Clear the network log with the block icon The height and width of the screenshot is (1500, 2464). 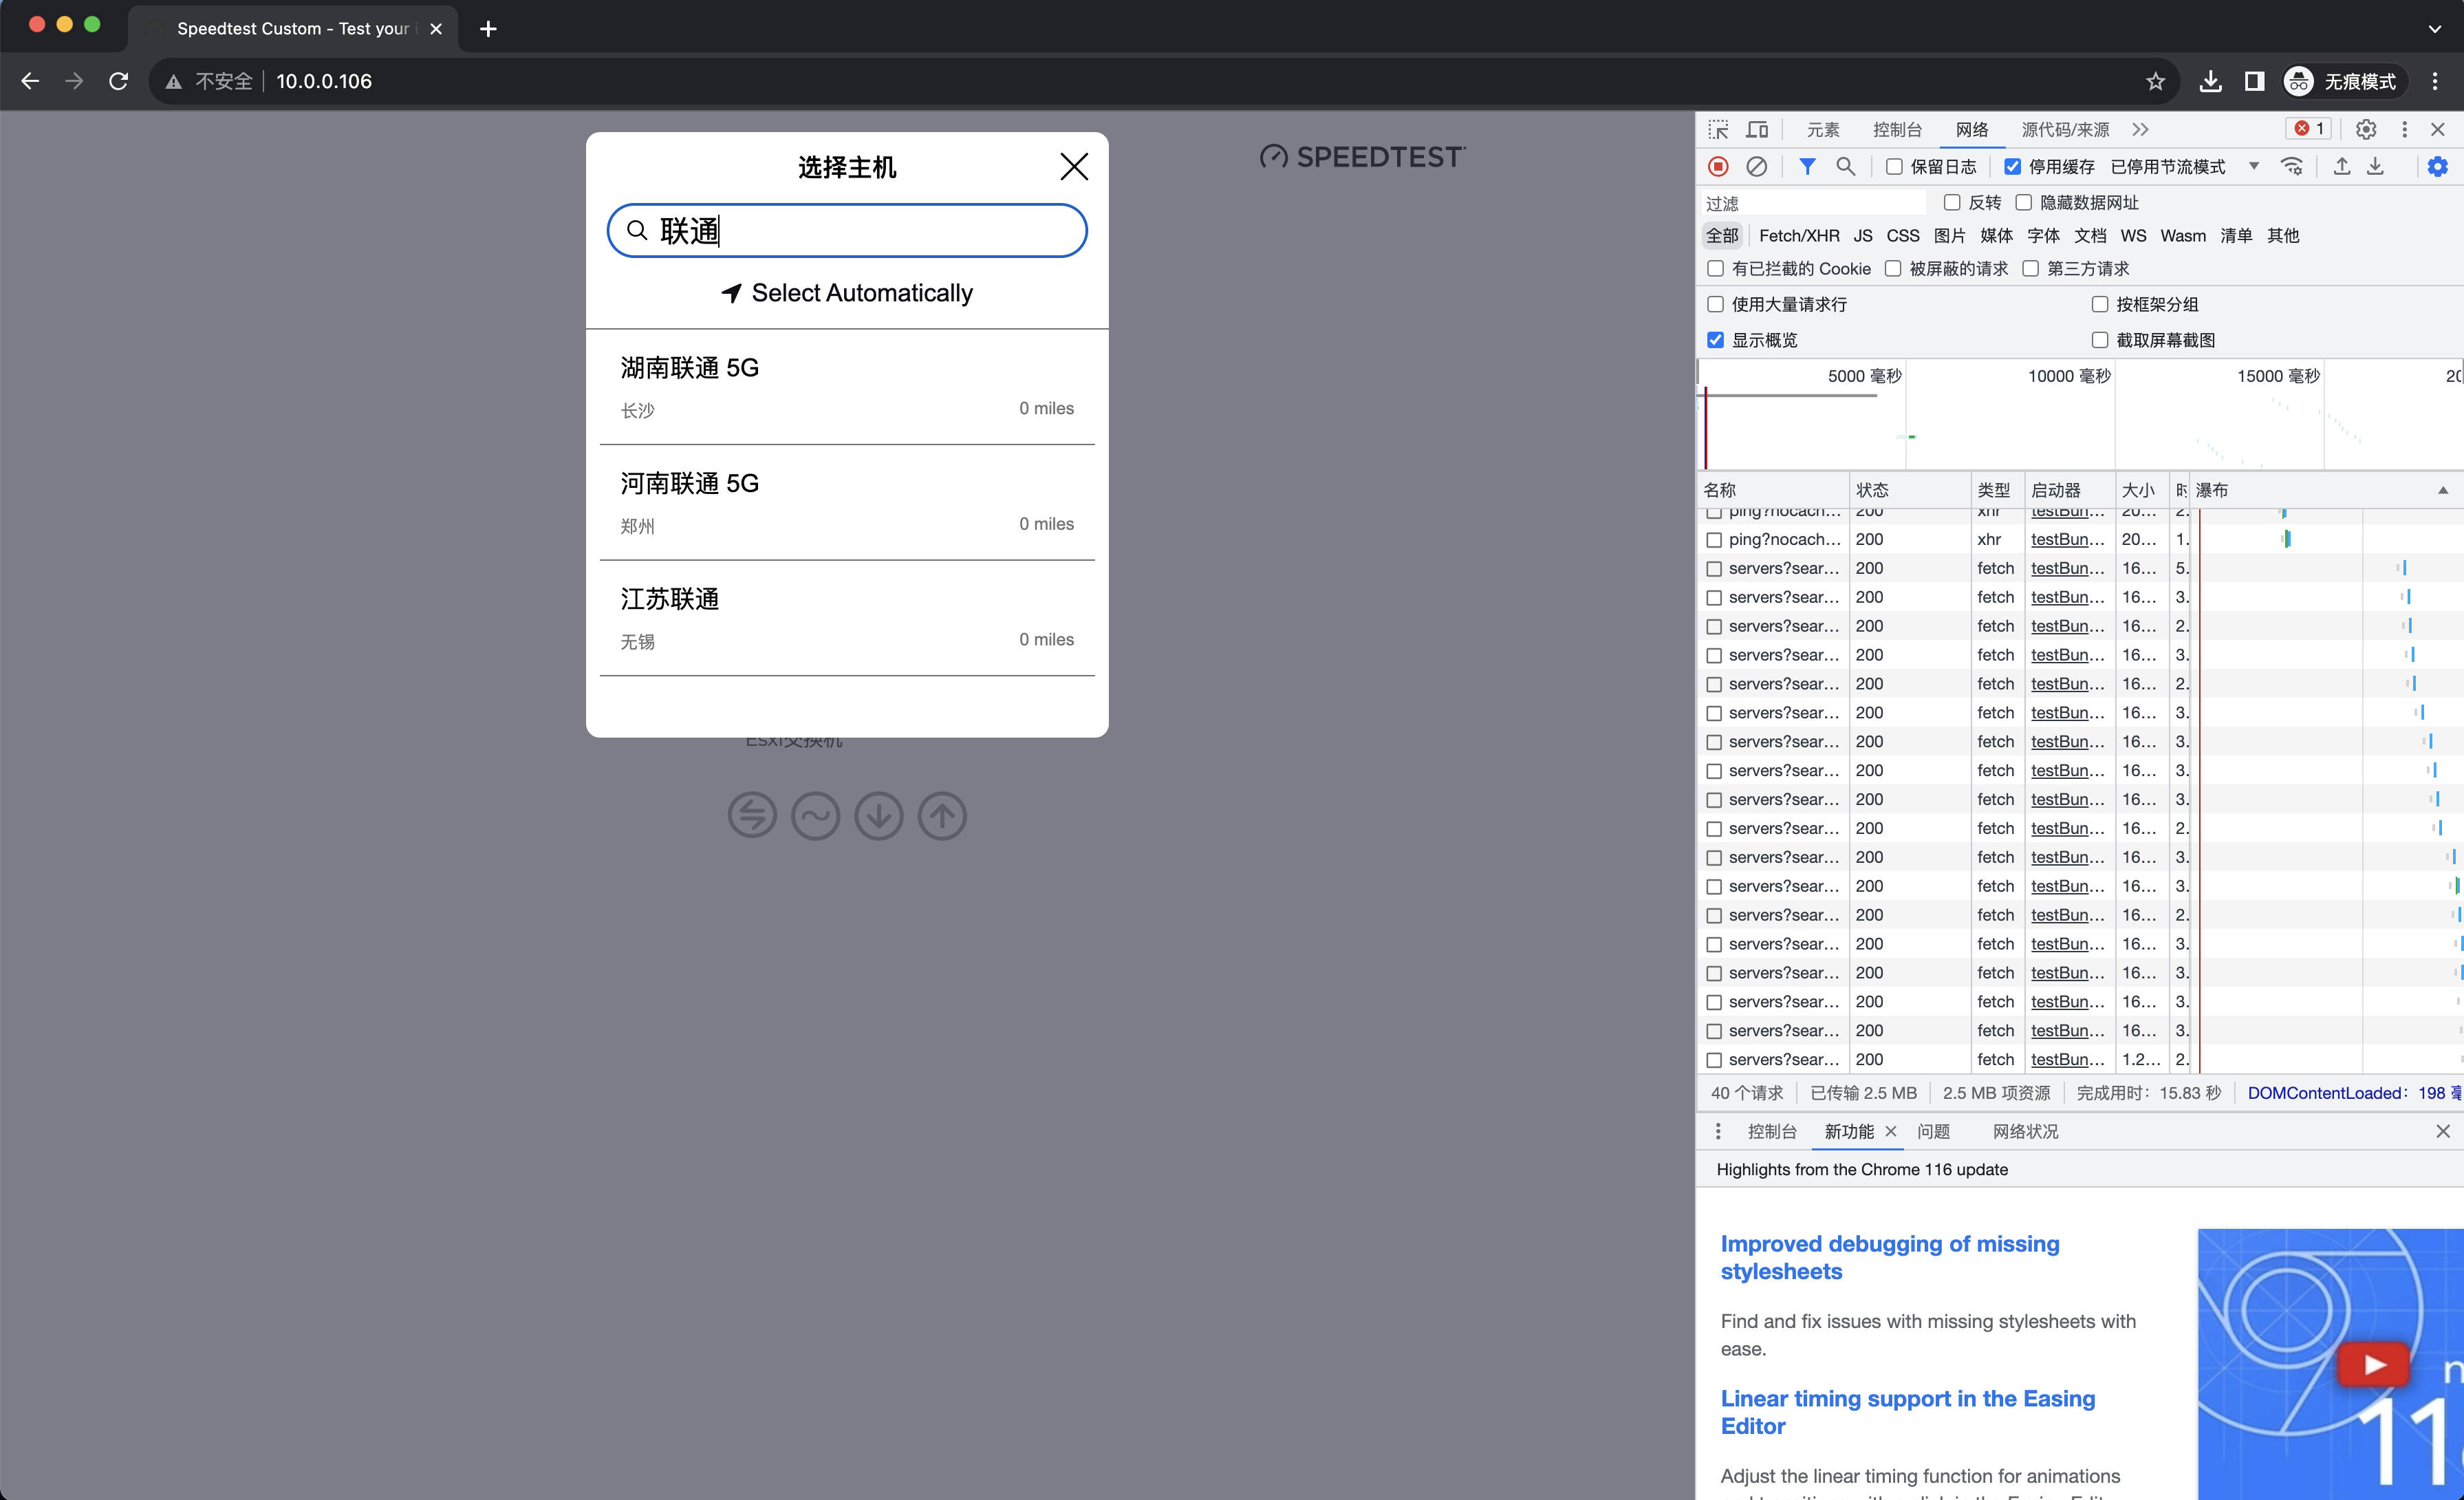pyautogui.click(x=1758, y=166)
